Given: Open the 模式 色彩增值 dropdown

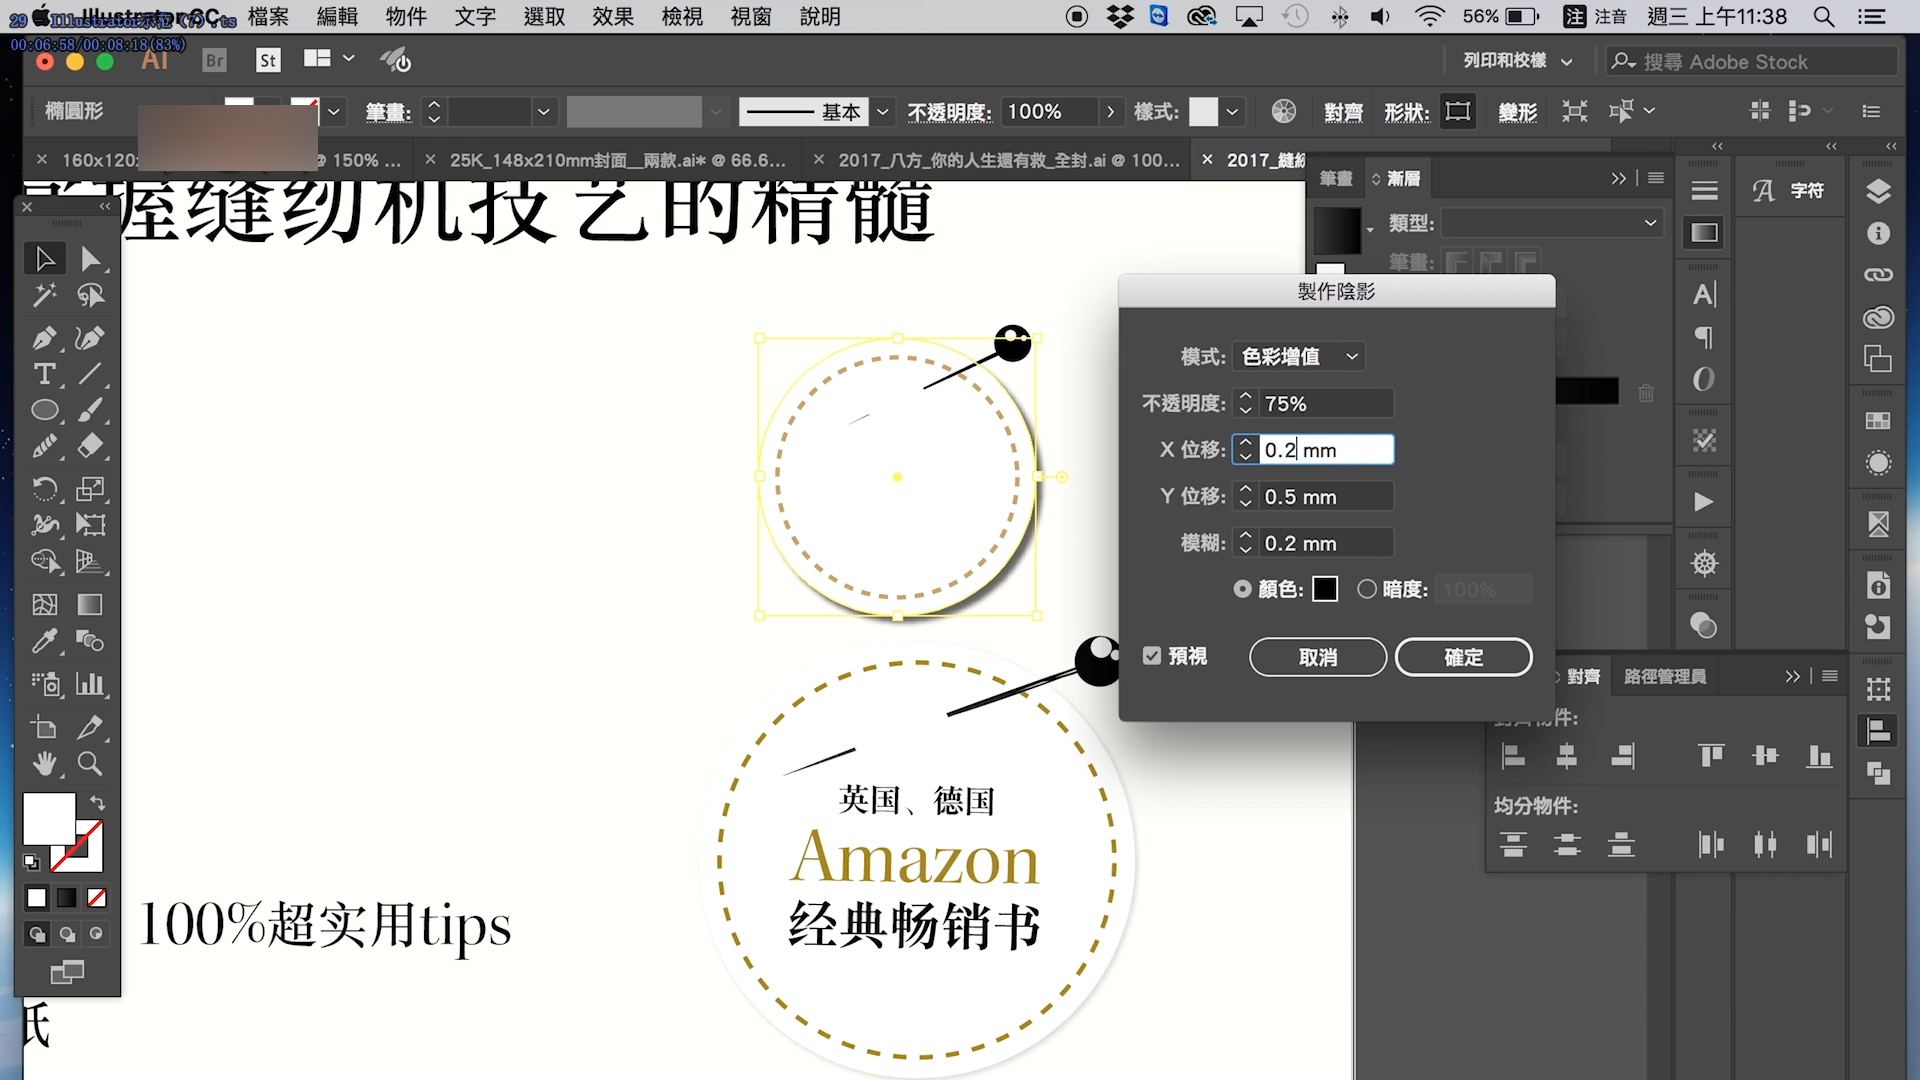Looking at the screenshot, I should pos(1299,356).
